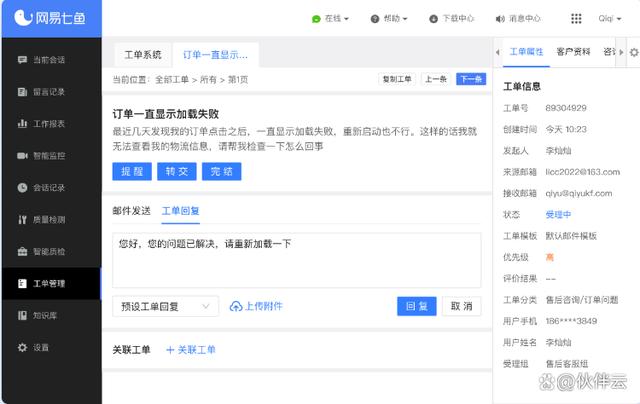Open the 当前会话 sidebar icon
640x404 pixels.
(22, 60)
